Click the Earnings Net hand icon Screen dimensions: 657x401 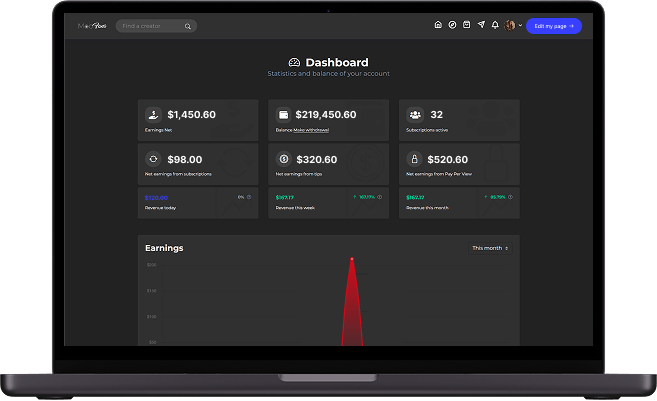pyautogui.click(x=153, y=114)
